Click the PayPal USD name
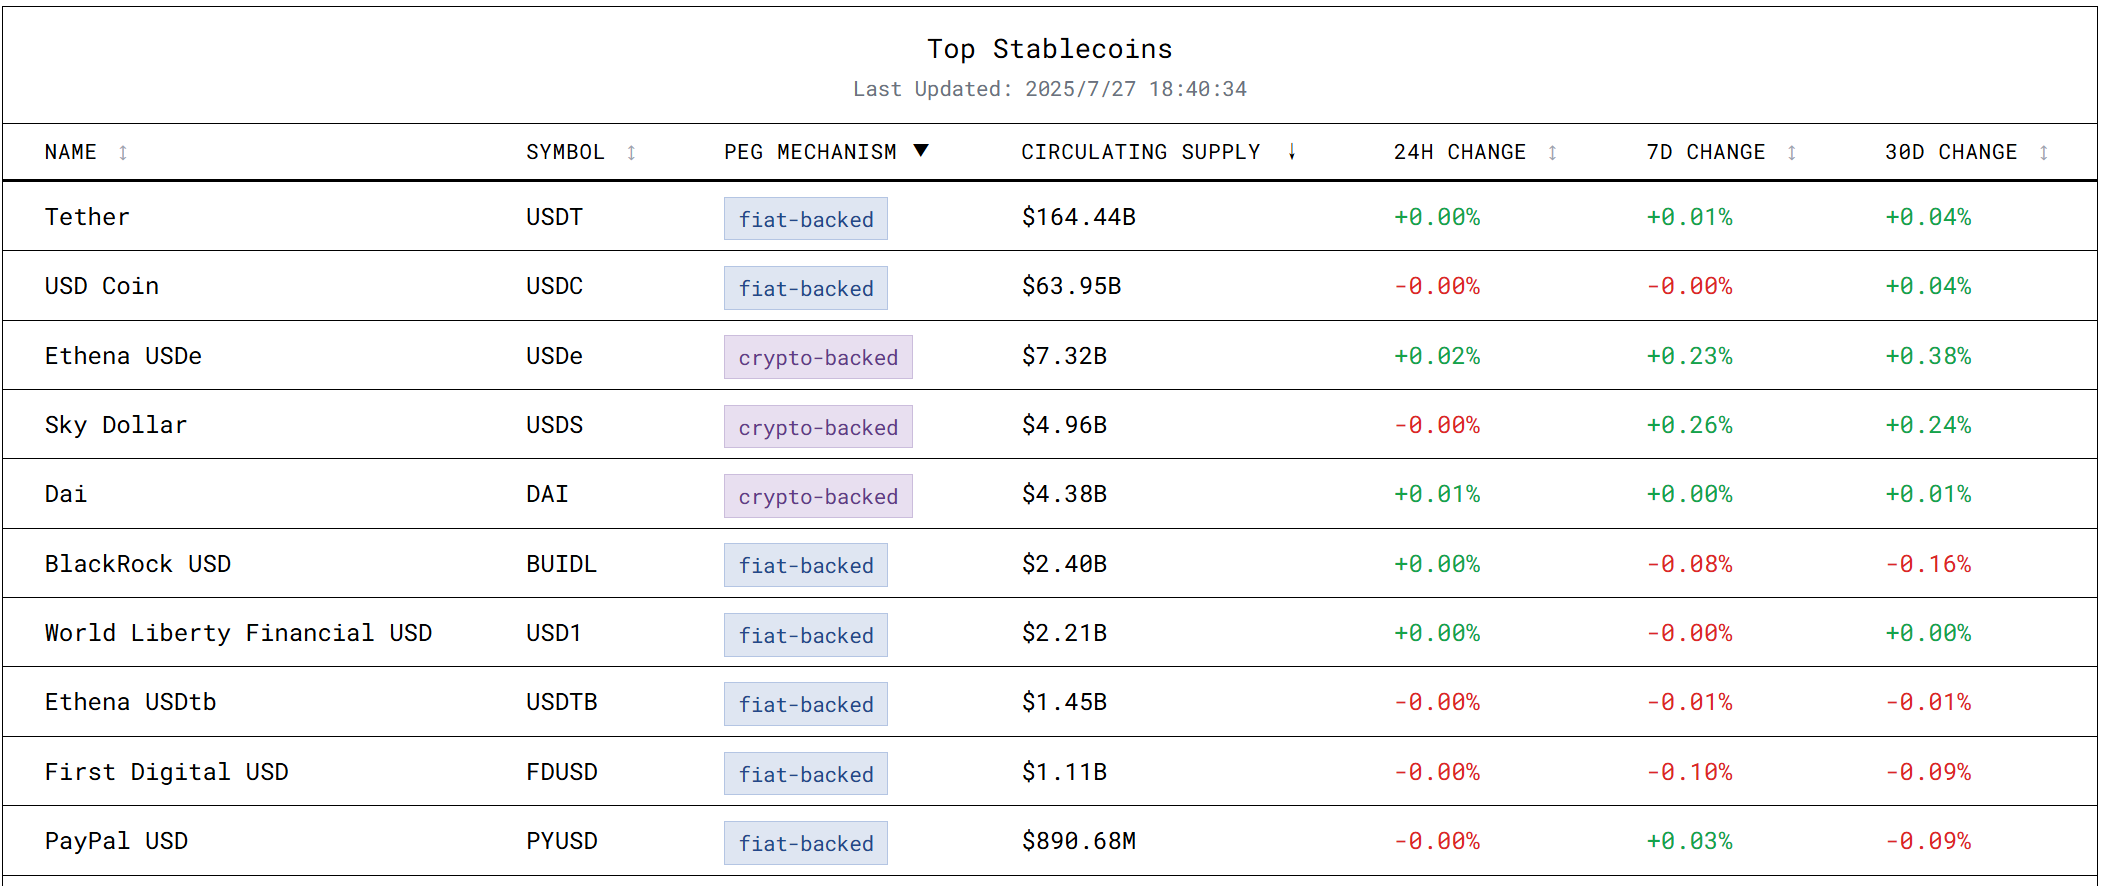 click(x=116, y=841)
